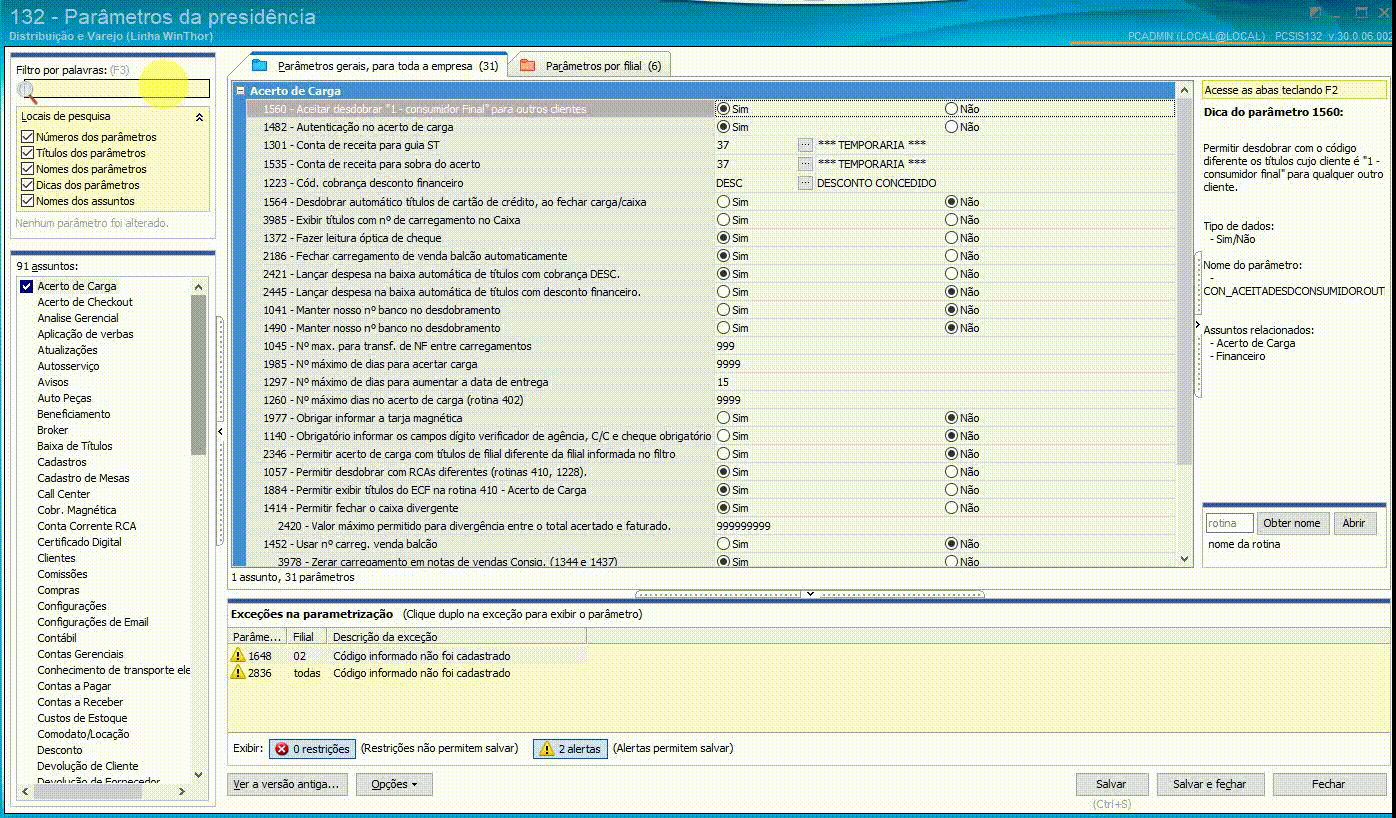Select Acerto de Checkout subject
The height and width of the screenshot is (818, 1396).
coord(85,302)
